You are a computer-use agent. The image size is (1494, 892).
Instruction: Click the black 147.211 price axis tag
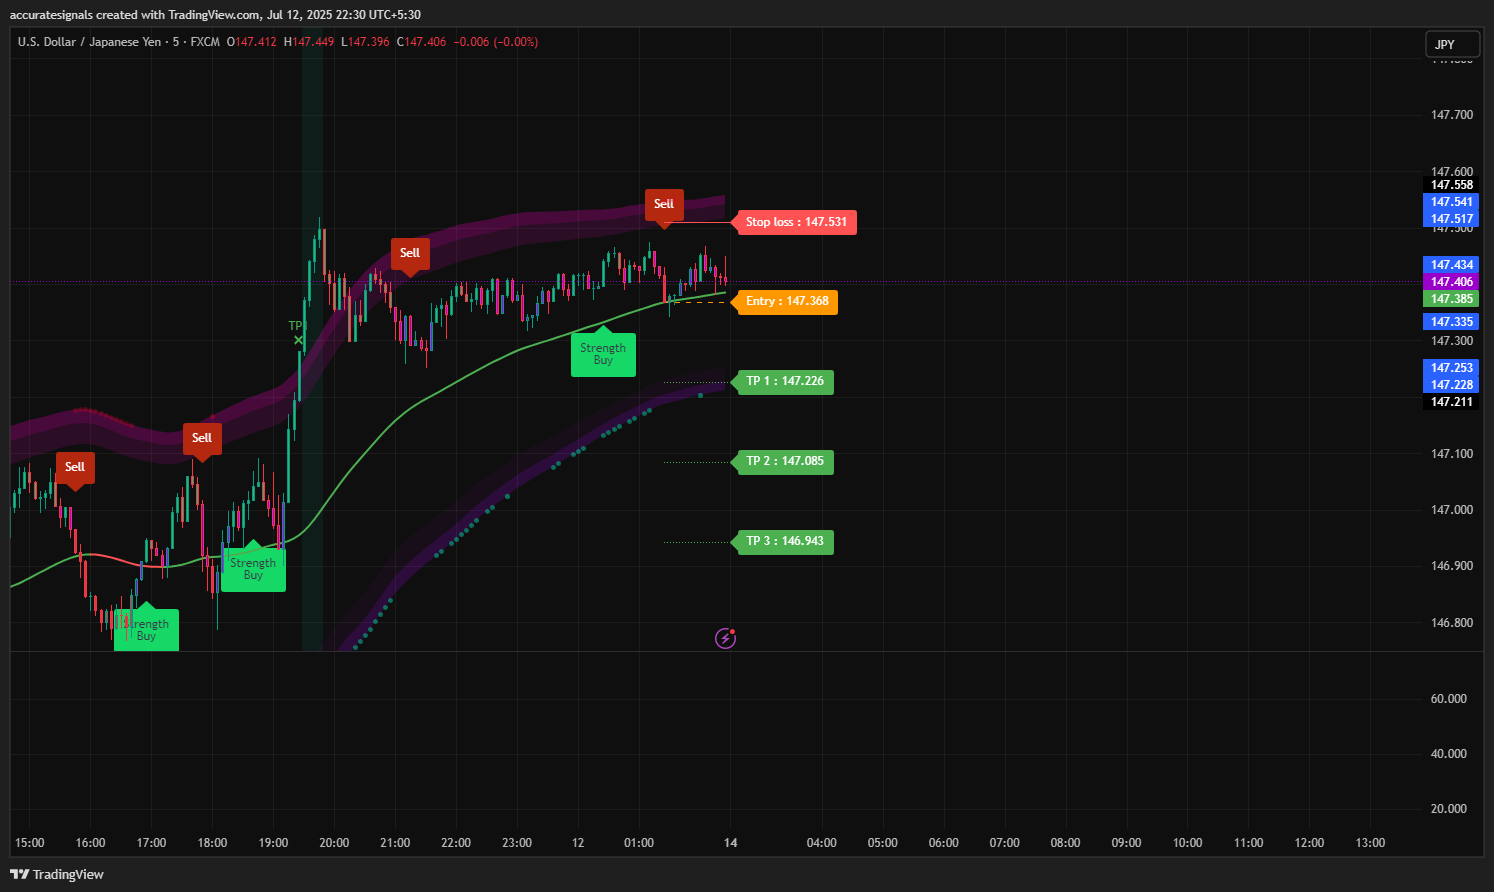tap(1451, 402)
